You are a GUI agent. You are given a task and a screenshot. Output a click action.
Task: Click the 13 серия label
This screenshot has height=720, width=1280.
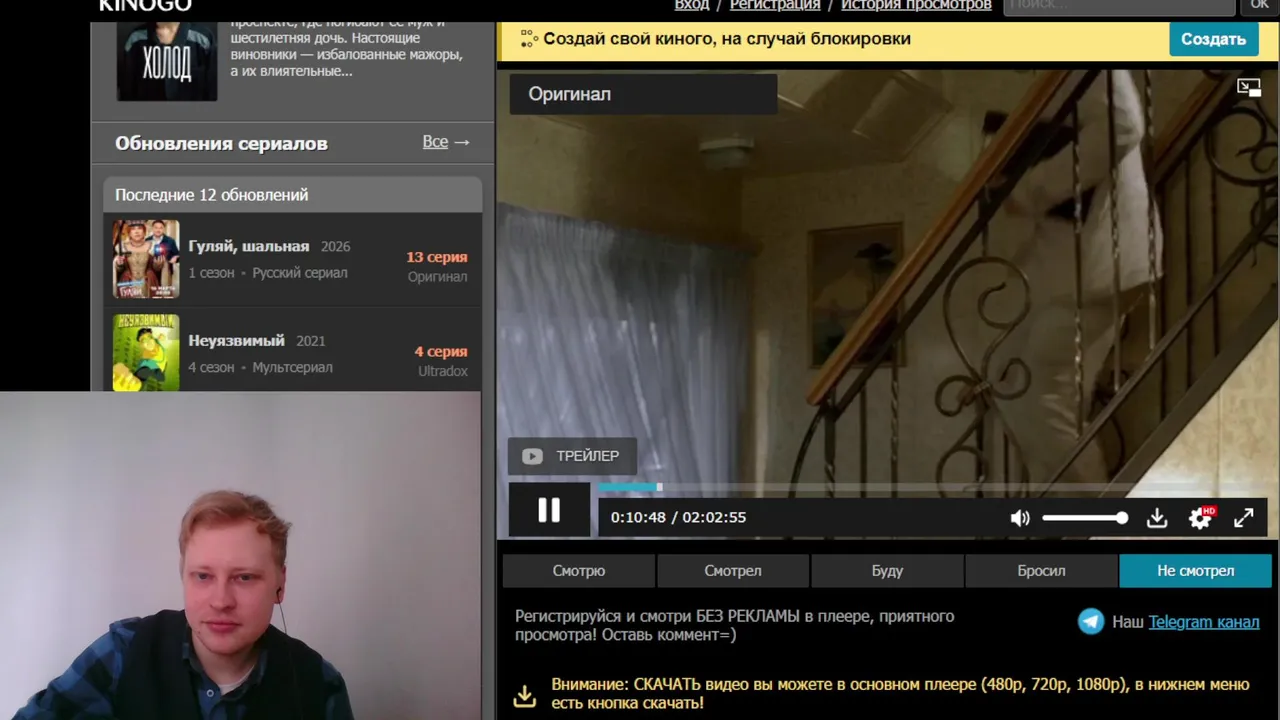437,257
